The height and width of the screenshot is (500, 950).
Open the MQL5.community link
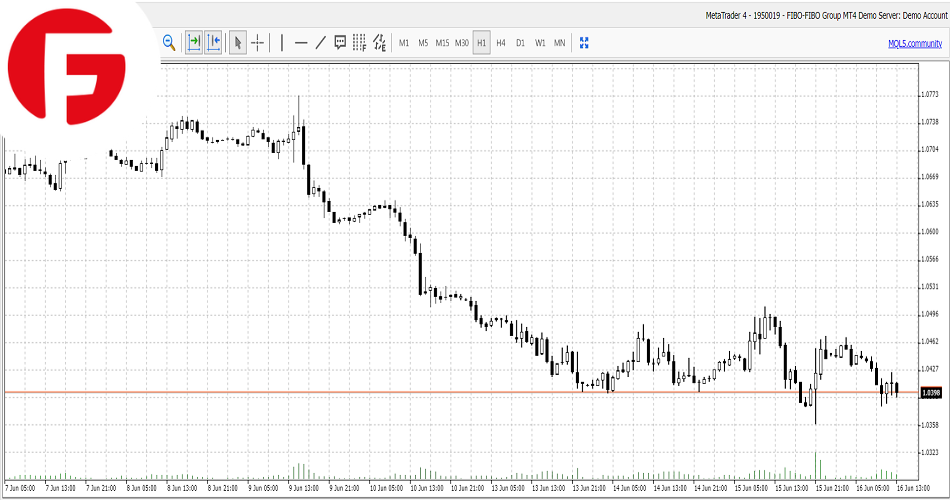pyautogui.click(x=914, y=43)
